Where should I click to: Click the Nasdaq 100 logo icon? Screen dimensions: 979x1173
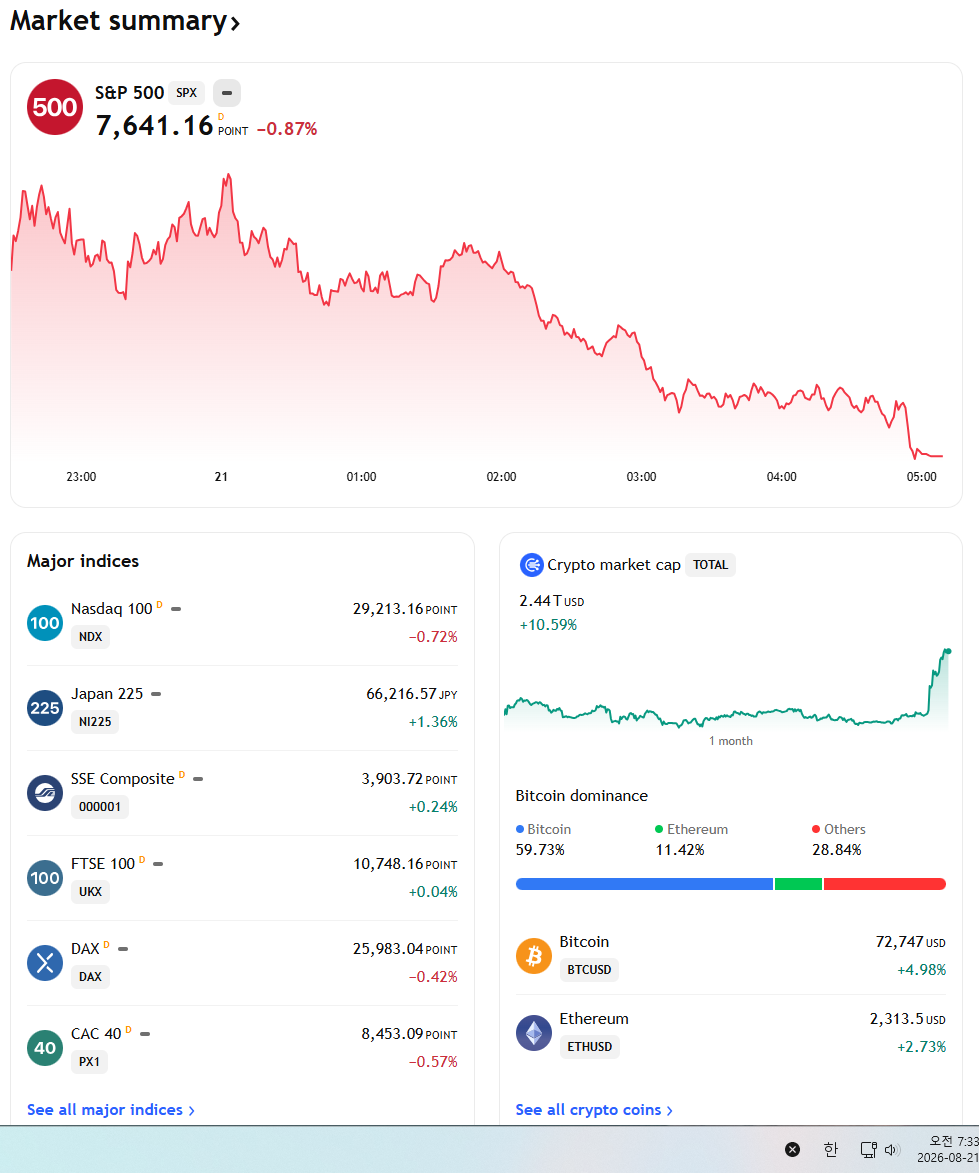pos(45,622)
